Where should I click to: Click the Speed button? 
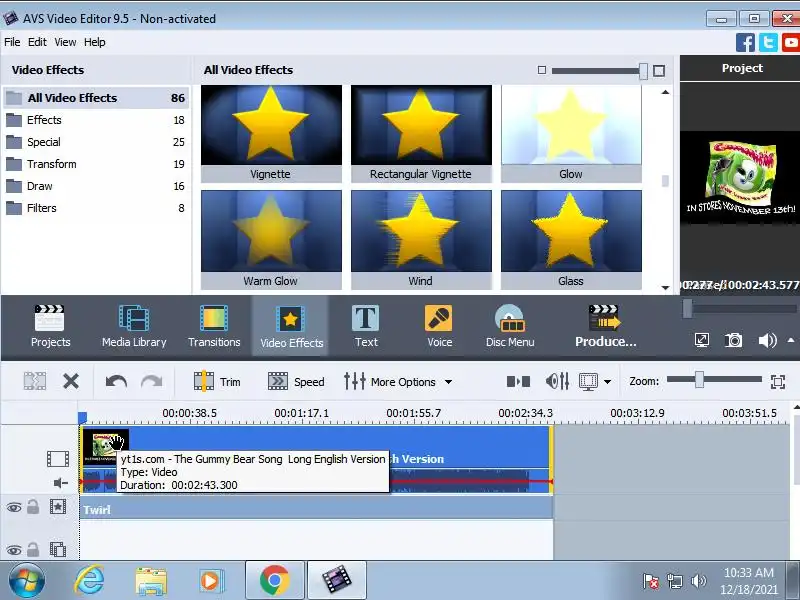pyautogui.click(x=296, y=382)
